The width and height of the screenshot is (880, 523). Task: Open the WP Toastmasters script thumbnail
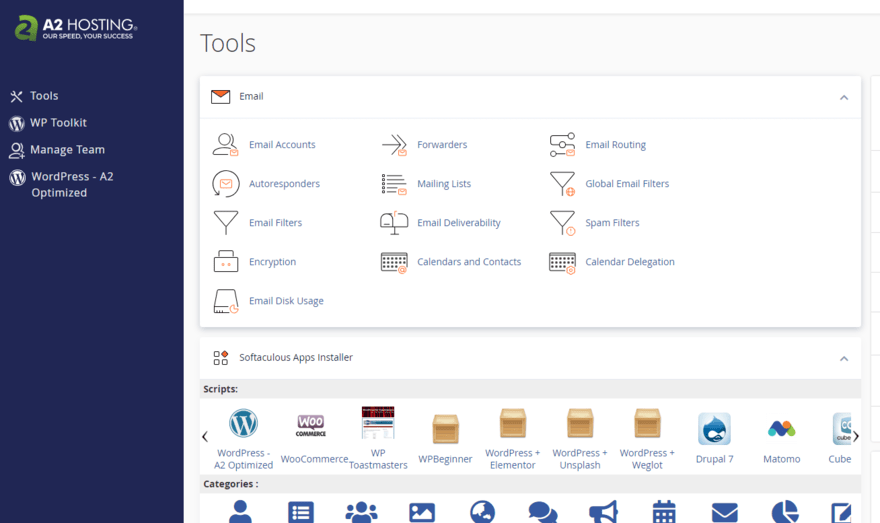click(x=378, y=423)
